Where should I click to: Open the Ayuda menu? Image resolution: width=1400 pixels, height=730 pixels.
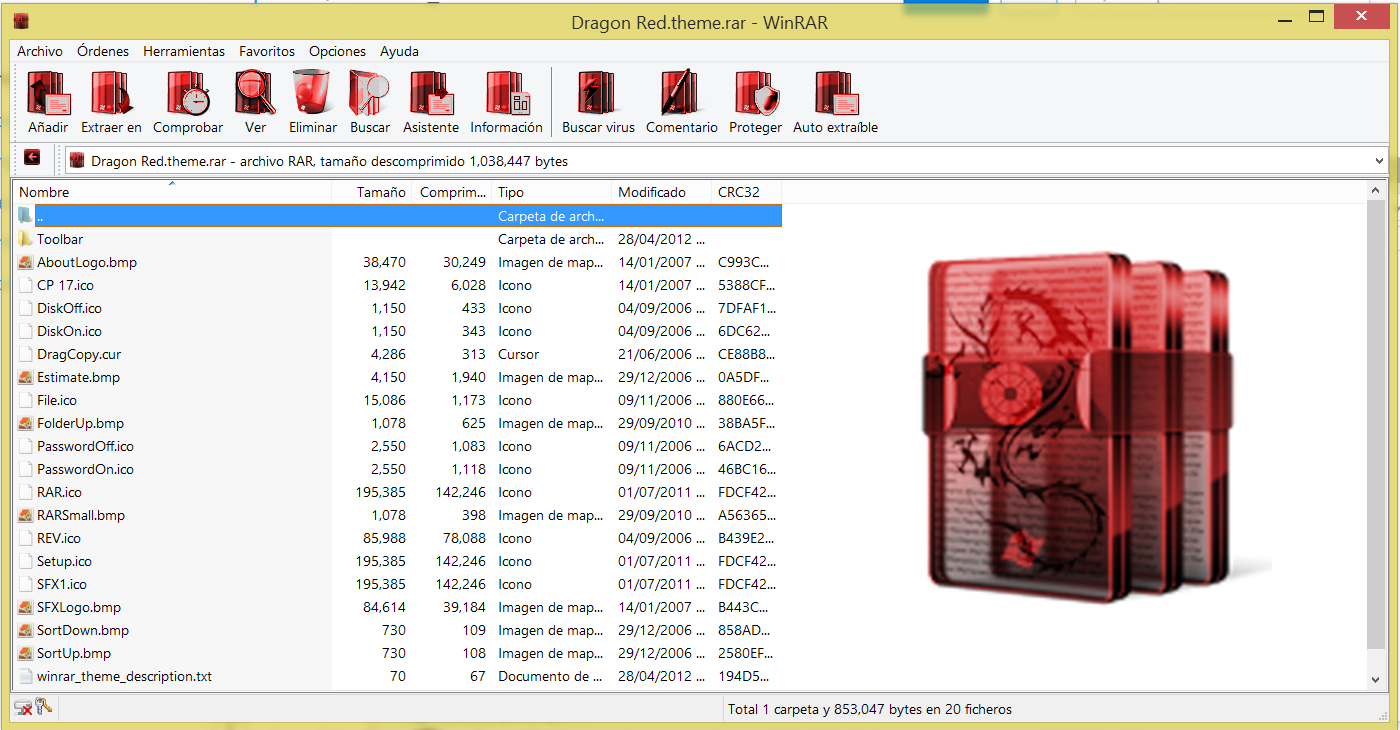pyautogui.click(x=399, y=51)
